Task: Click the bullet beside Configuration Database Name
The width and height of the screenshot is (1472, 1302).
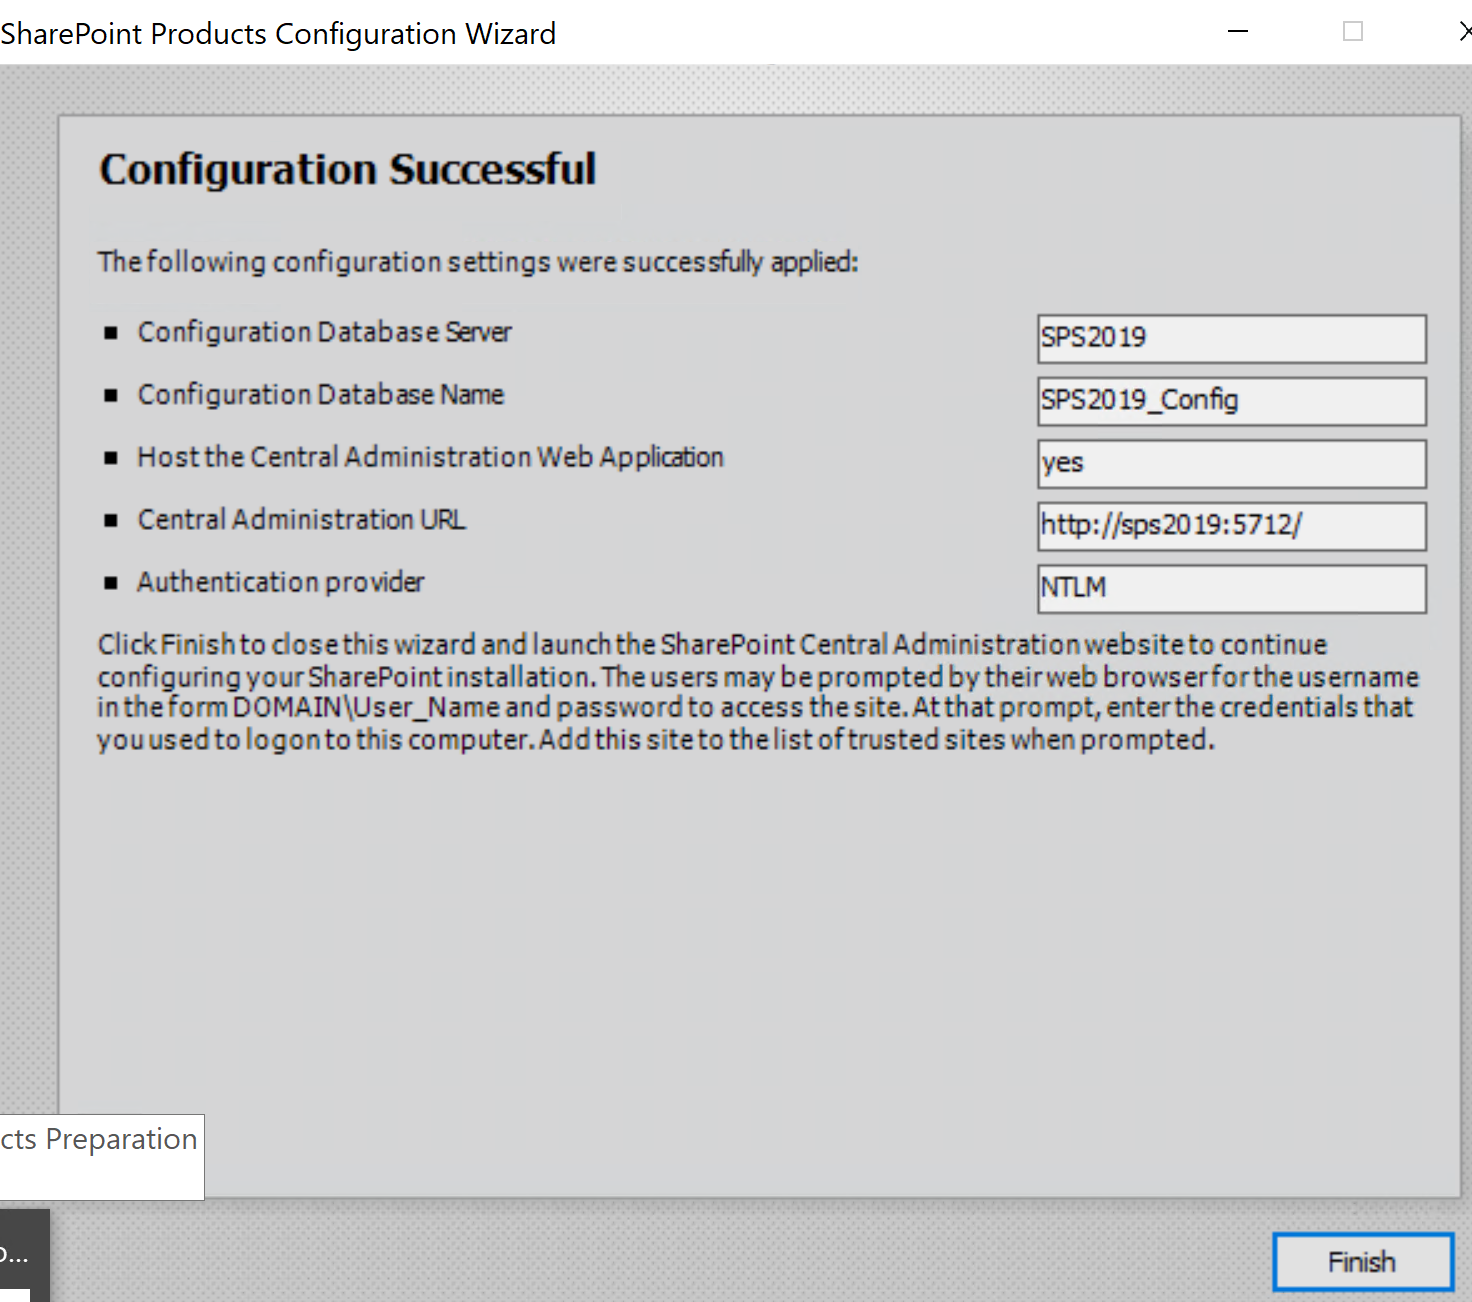Action: (x=112, y=394)
